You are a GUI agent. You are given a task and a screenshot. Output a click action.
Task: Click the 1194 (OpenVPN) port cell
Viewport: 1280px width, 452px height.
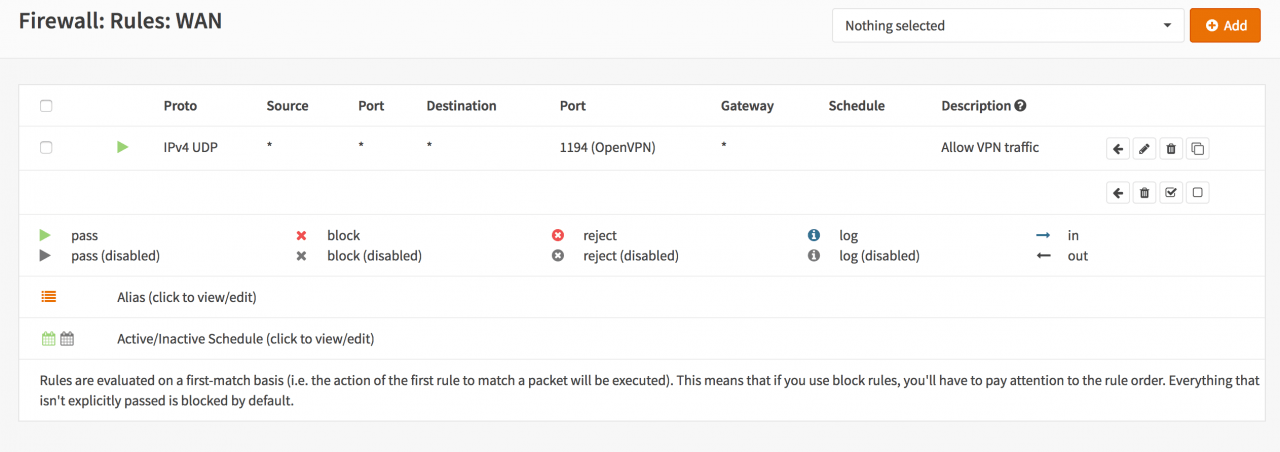pyautogui.click(x=608, y=147)
